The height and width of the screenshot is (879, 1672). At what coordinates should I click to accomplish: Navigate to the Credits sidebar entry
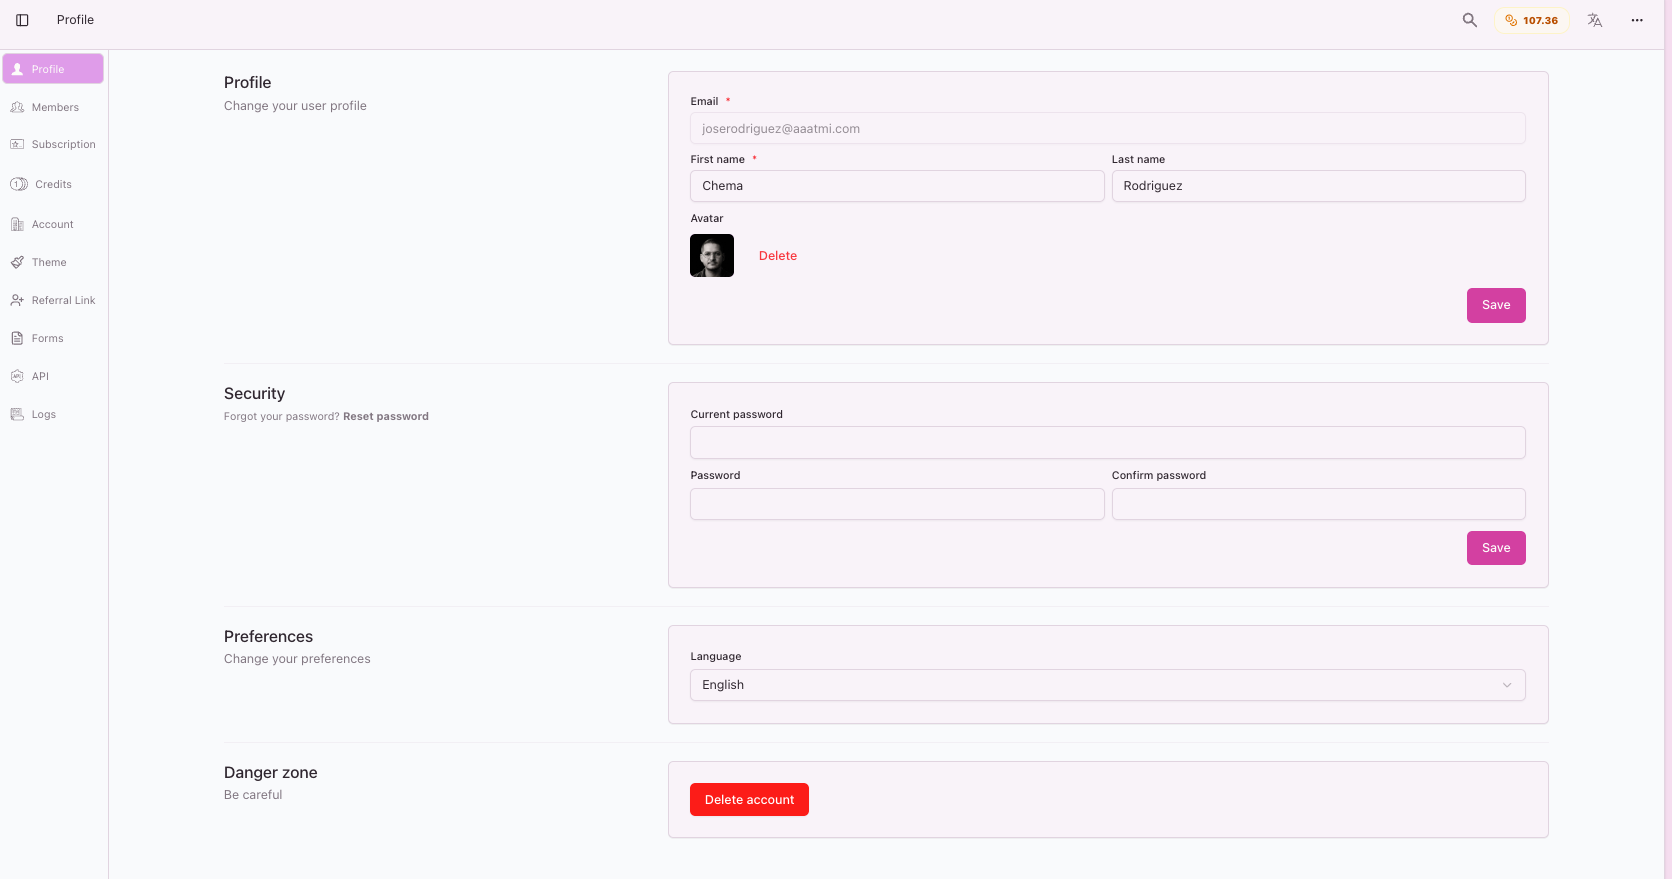[x=54, y=184]
